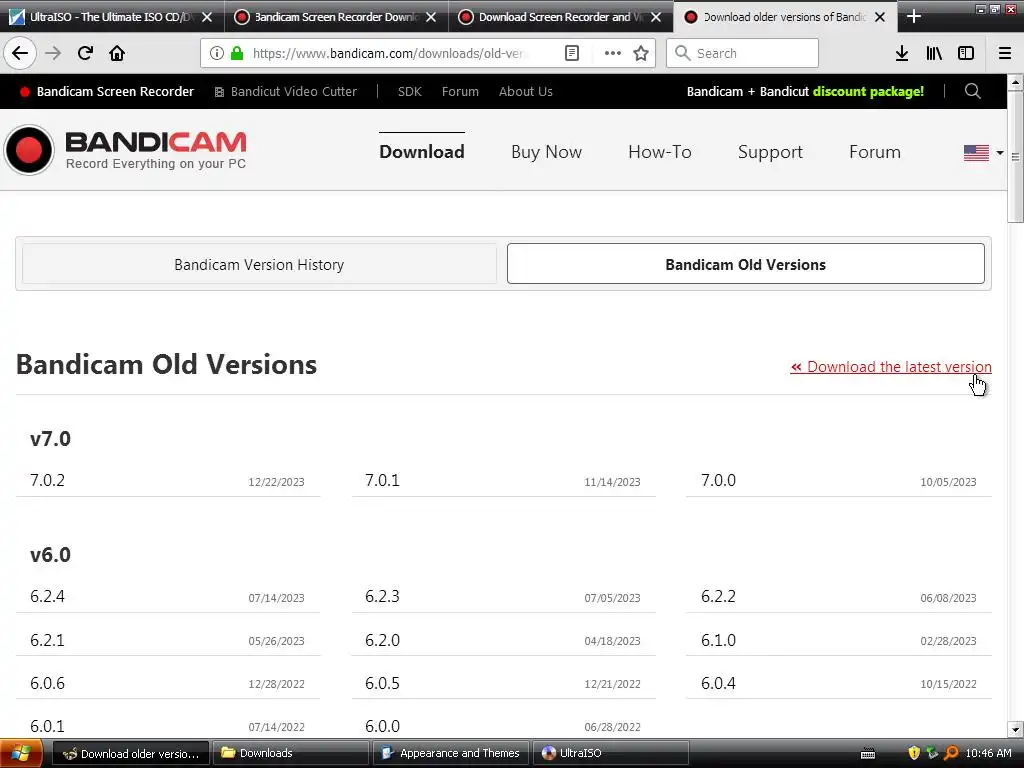Switch to UltraISO in the taskbar
The width and height of the screenshot is (1024, 768).
pyautogui.click(x=611, y=753)
